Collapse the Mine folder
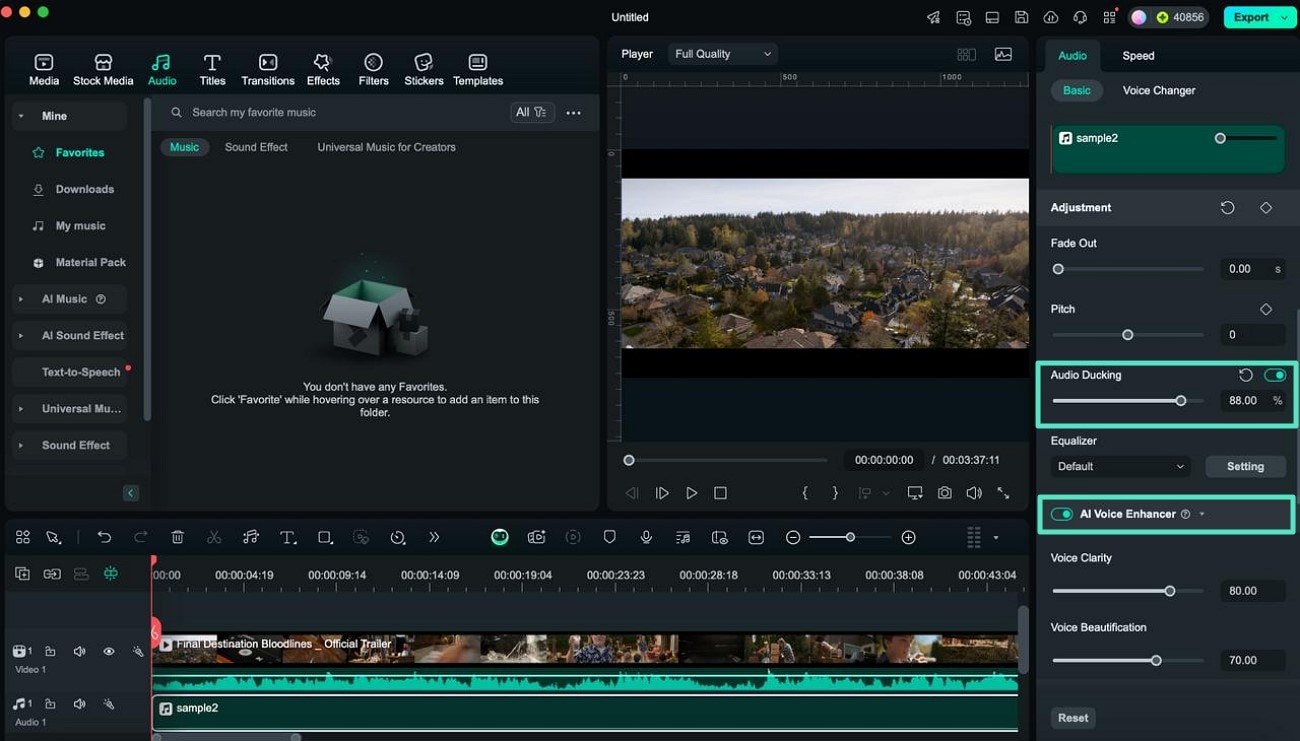Image resolution: width=1300 pixels, height=741 pixels. [20, 116]
